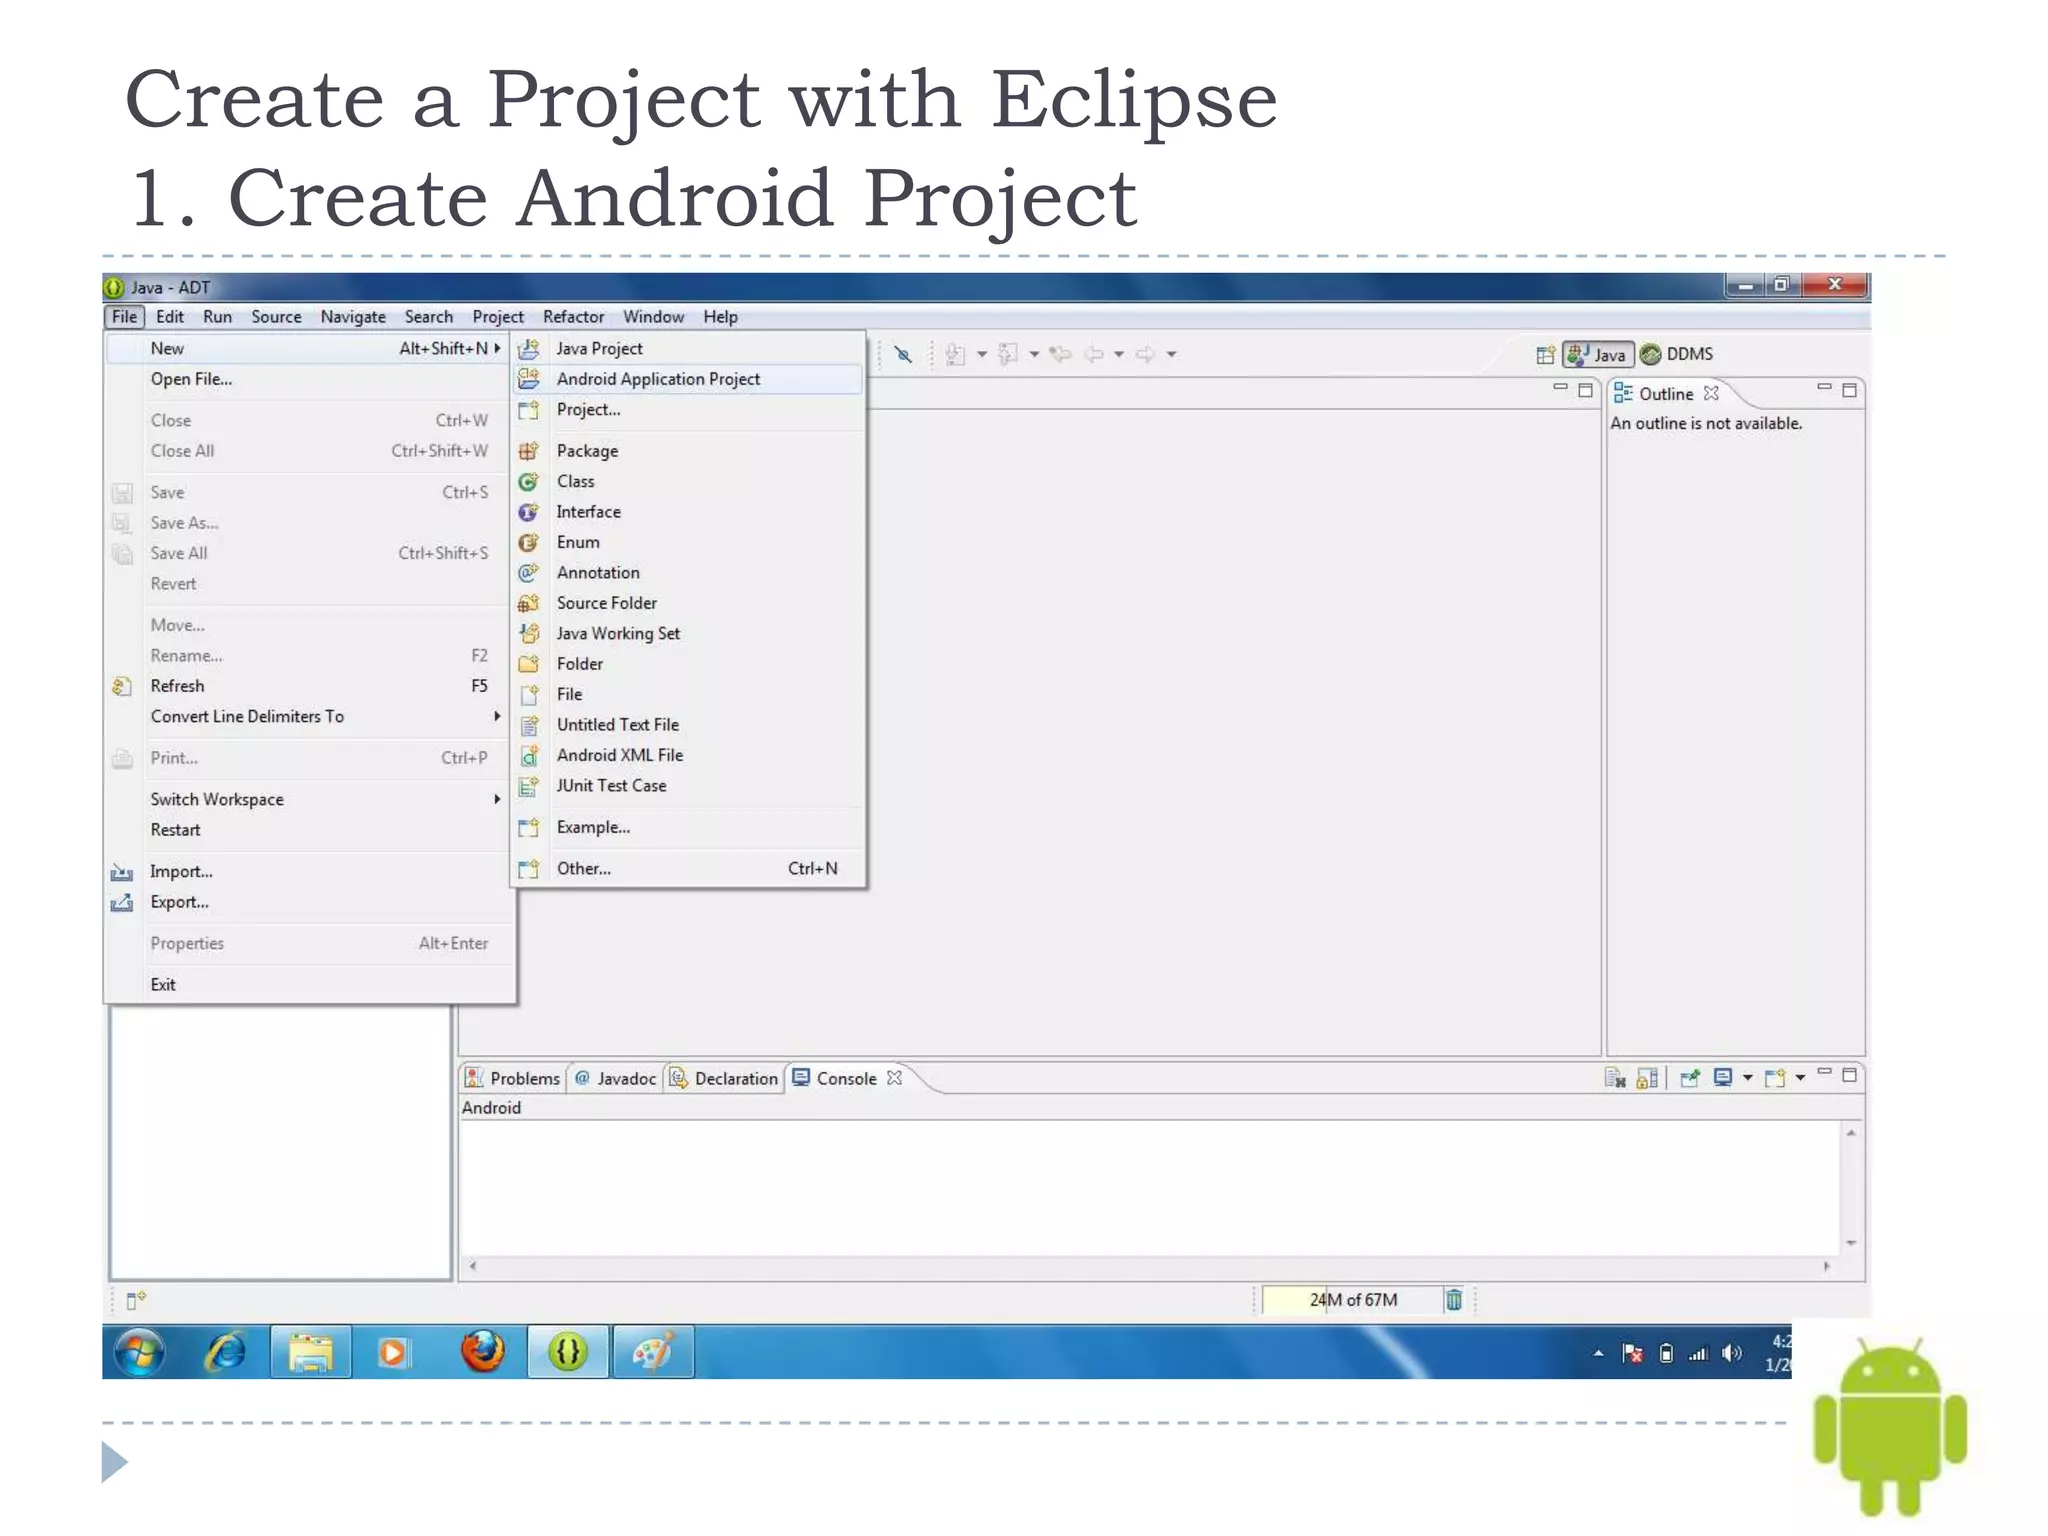
Task: Open Internet Explorer from the taskbar
Action: (226, 1353)
